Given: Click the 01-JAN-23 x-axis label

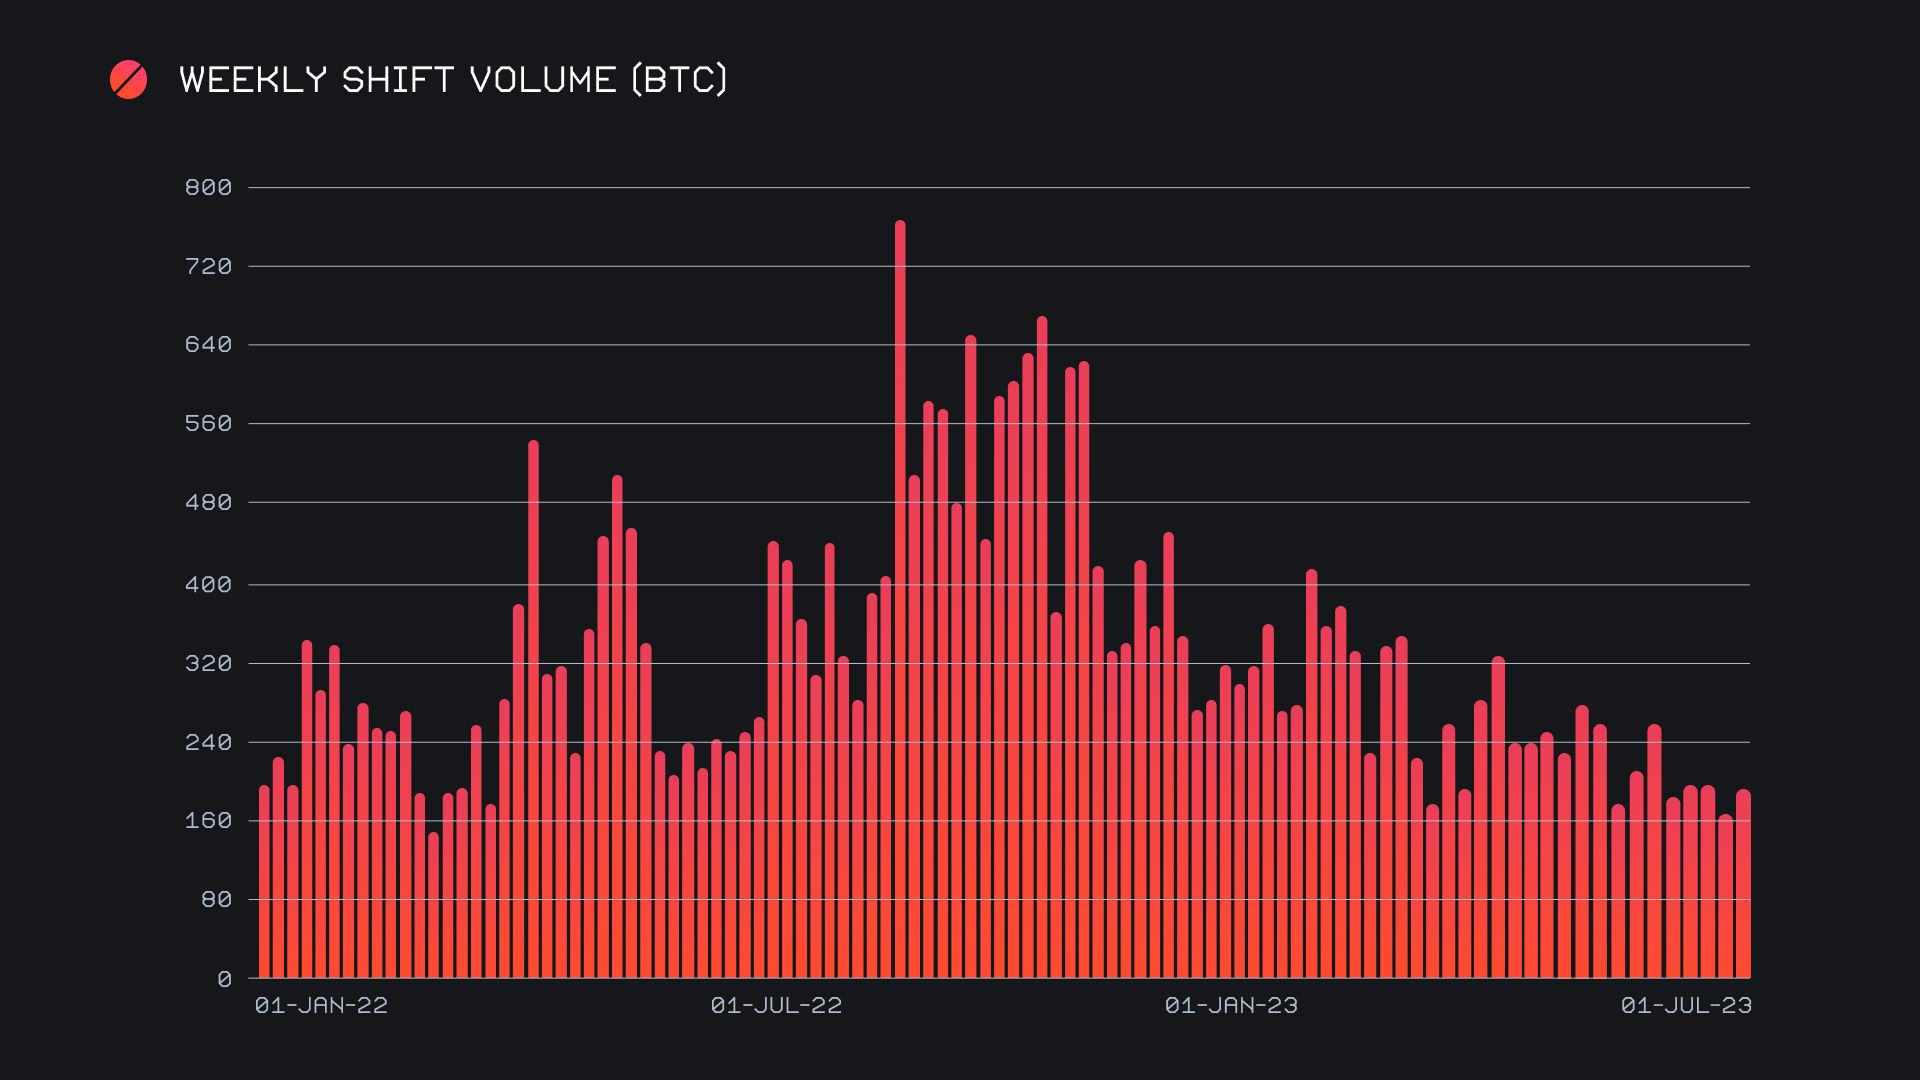Looking at the screenshot, I should pos(1231,1006).
